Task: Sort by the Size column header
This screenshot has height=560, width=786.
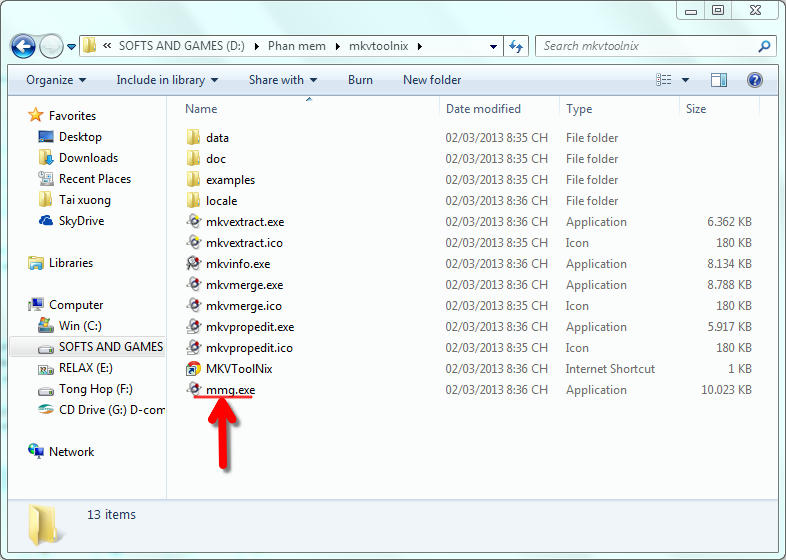Action: coord(696,109)
